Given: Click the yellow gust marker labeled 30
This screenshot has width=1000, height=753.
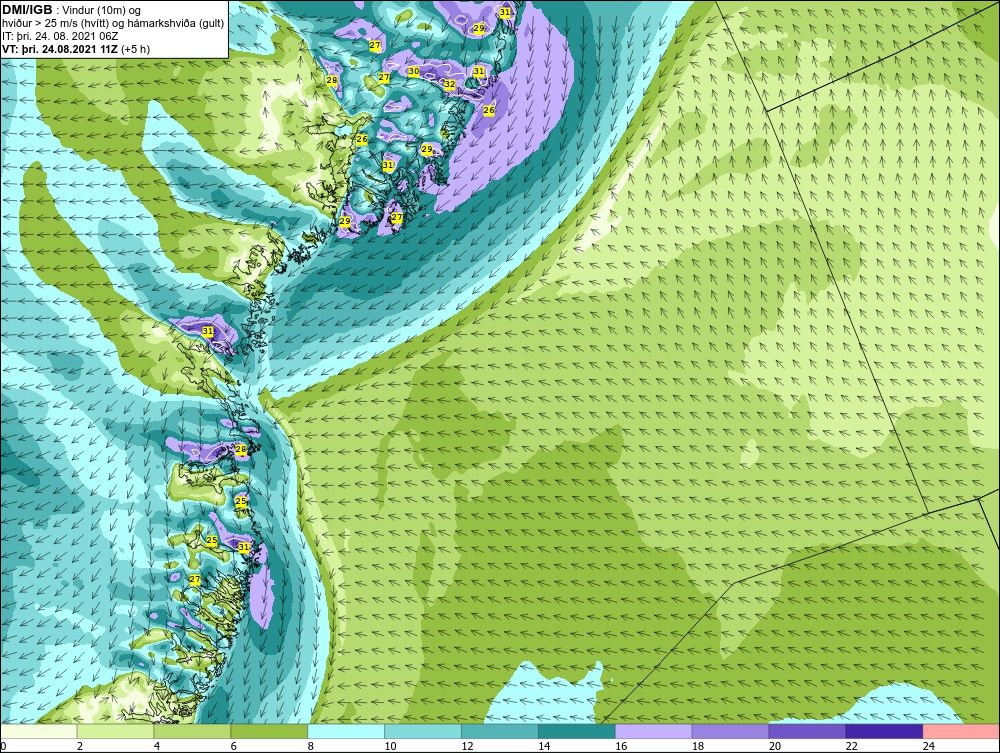Looking at the screenshot, I should pyautogui.click(x=414, y=71).
